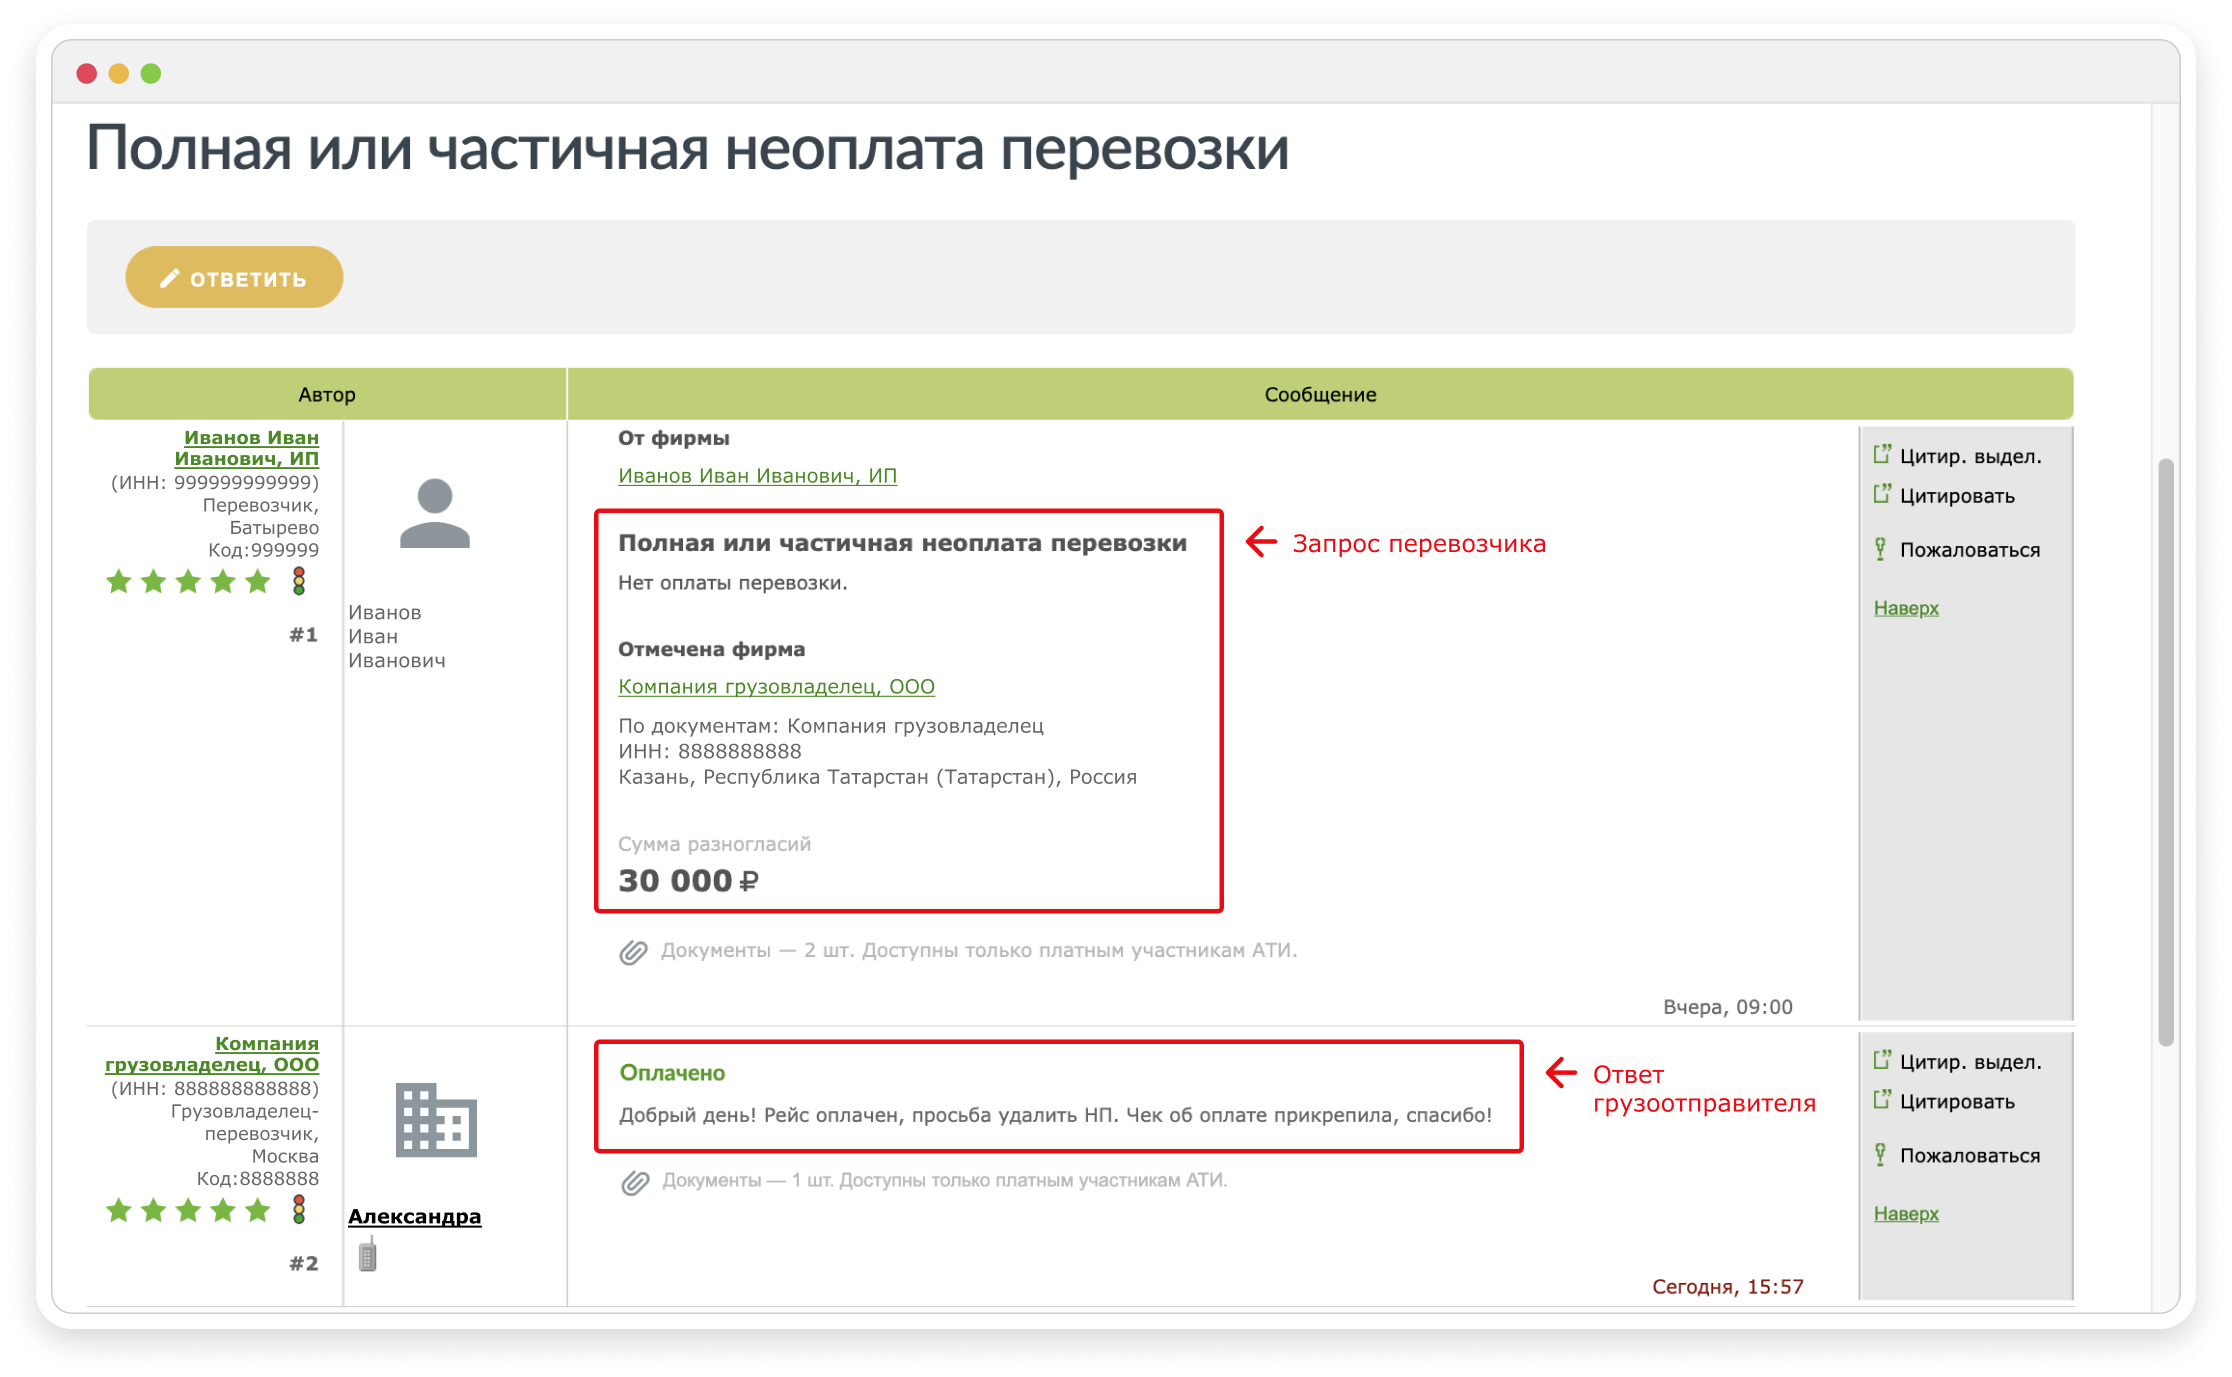This screenshot has height=1377, width=2232.
Task: Click the green Оплачено status text
Action: (672, 1073)
